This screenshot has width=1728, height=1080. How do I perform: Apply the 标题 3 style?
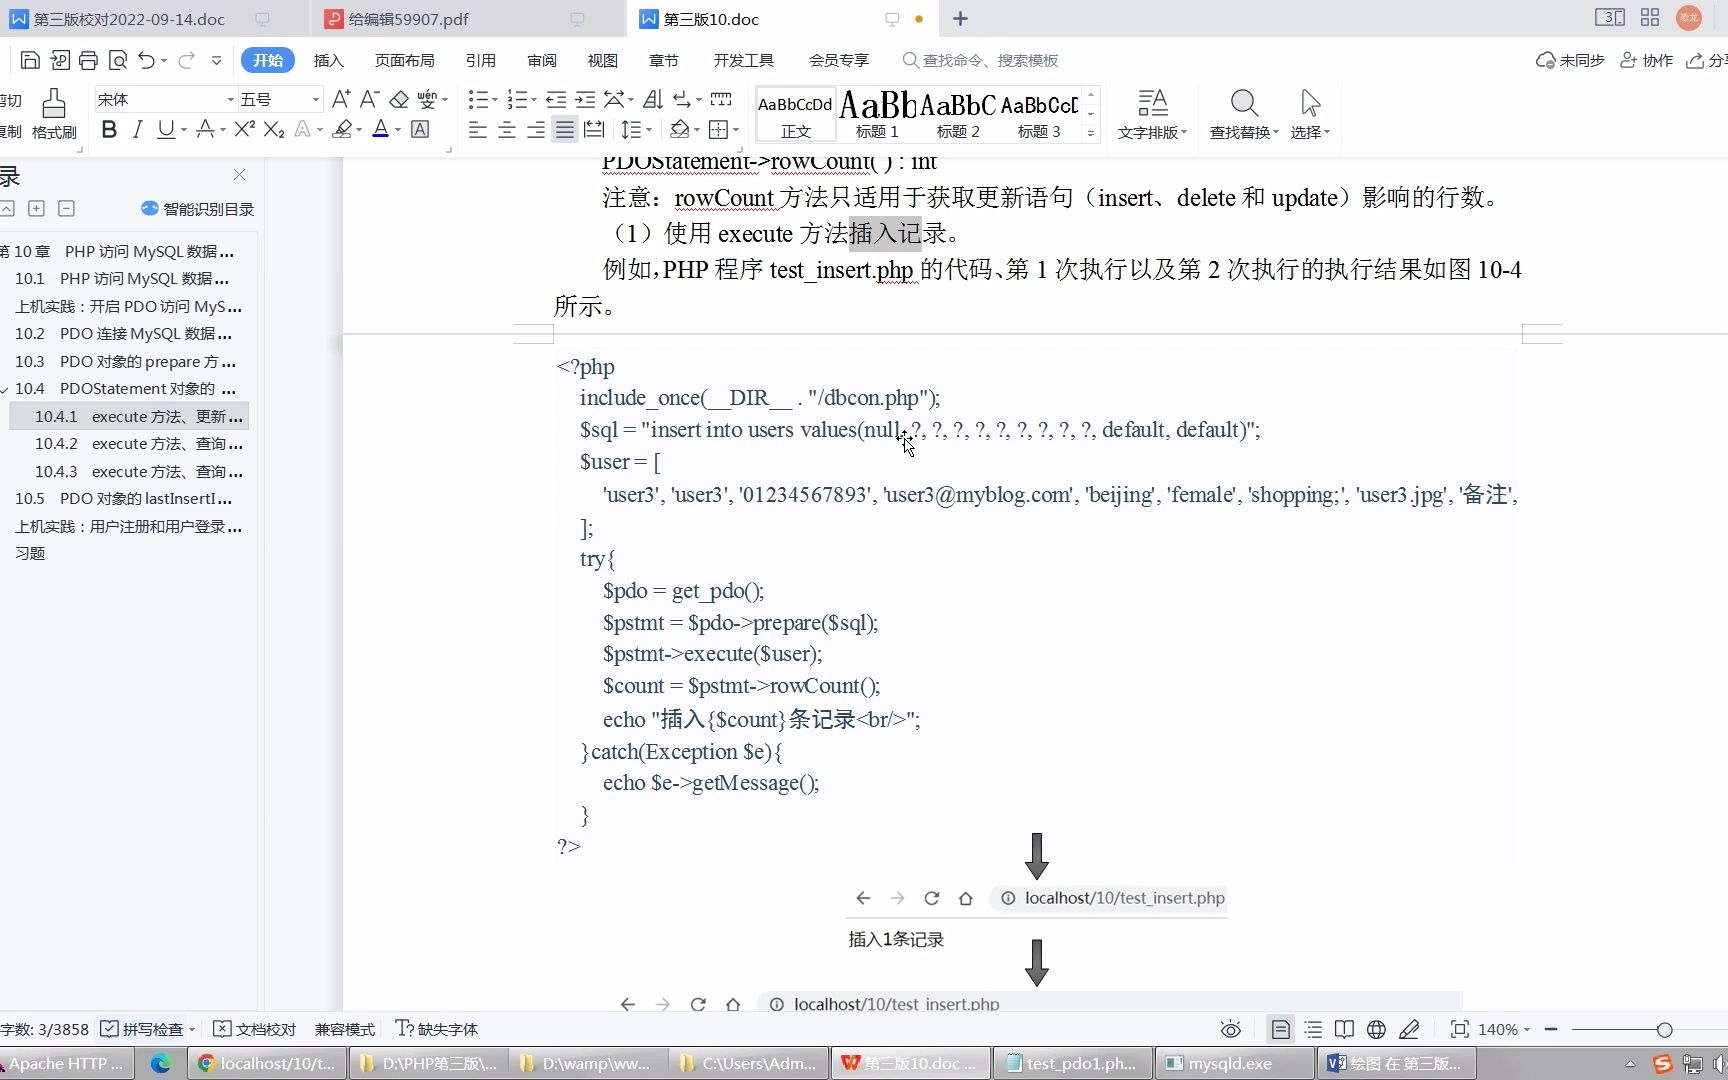pyautogui.click(x=1039, y=115)
